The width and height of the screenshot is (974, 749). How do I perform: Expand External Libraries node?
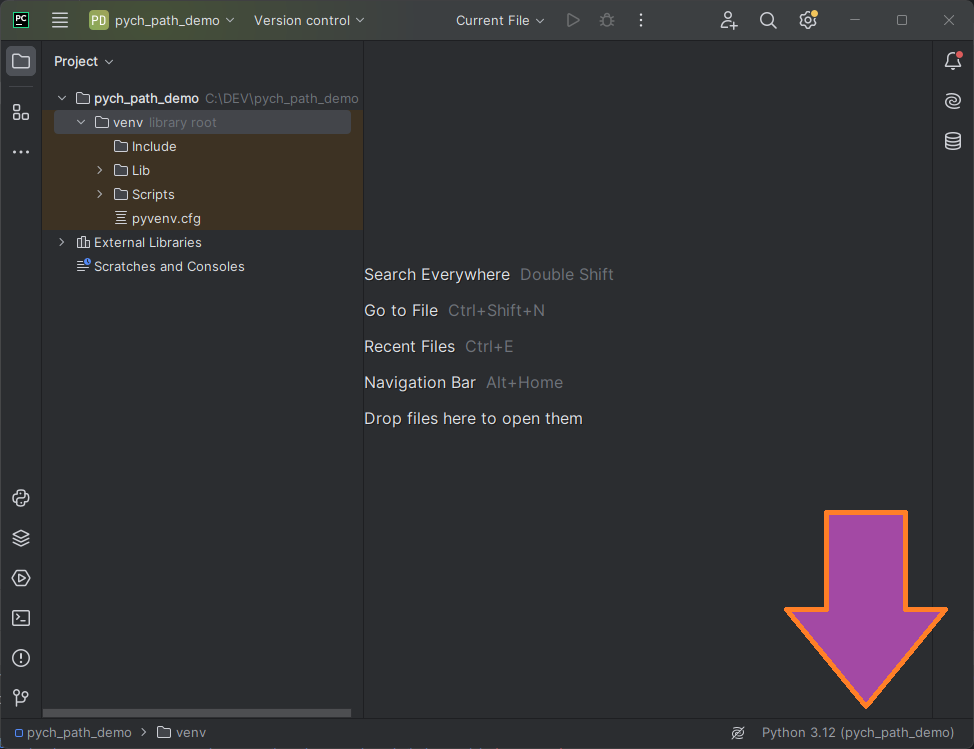coord(61,242)
